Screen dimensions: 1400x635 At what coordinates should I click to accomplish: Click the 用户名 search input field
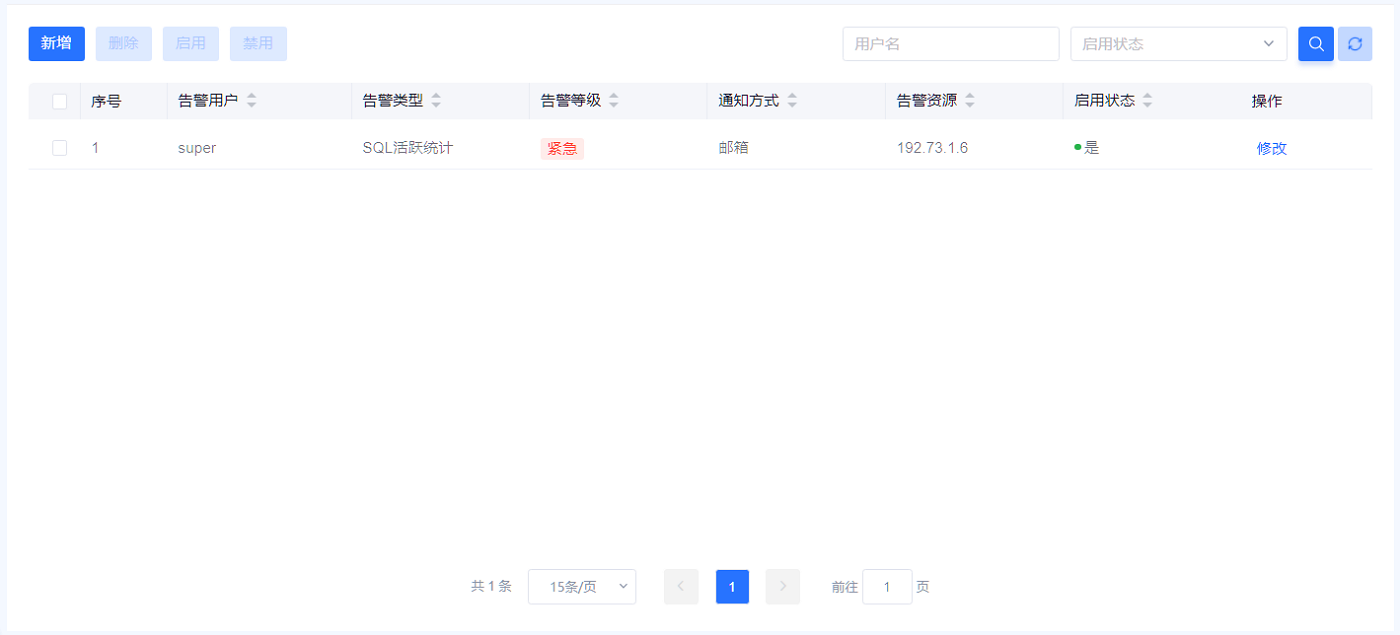coord(950,44)
